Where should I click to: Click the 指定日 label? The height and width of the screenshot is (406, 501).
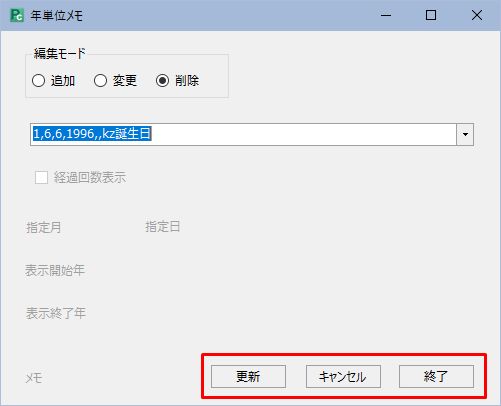point(163,227)
